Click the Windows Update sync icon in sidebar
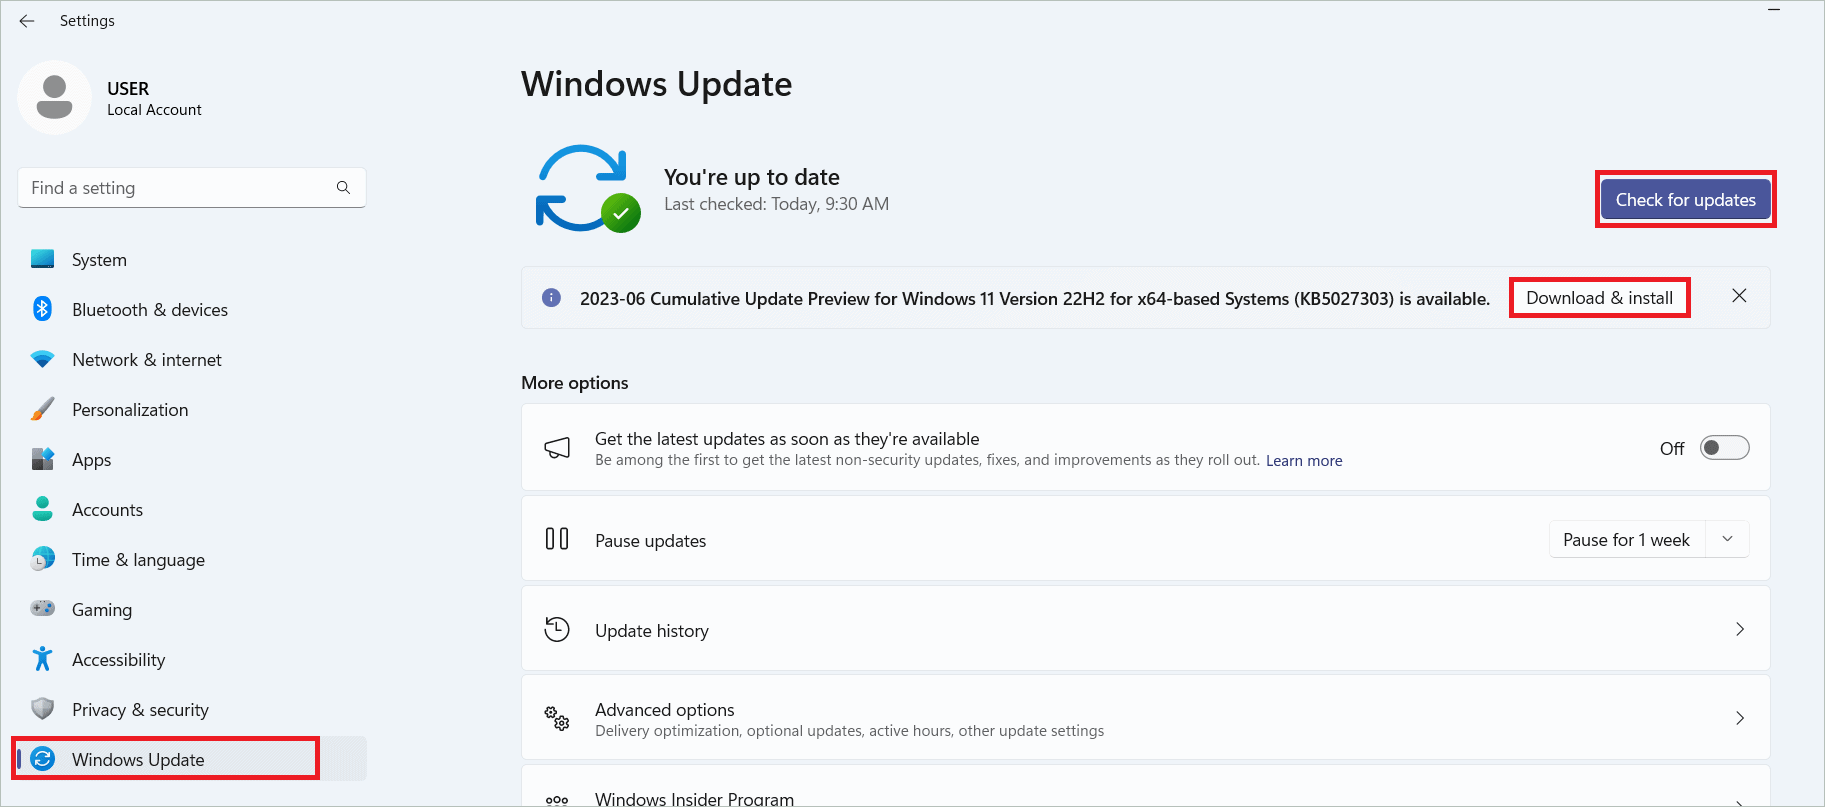1825x807 pixels. tap(42, 759)
